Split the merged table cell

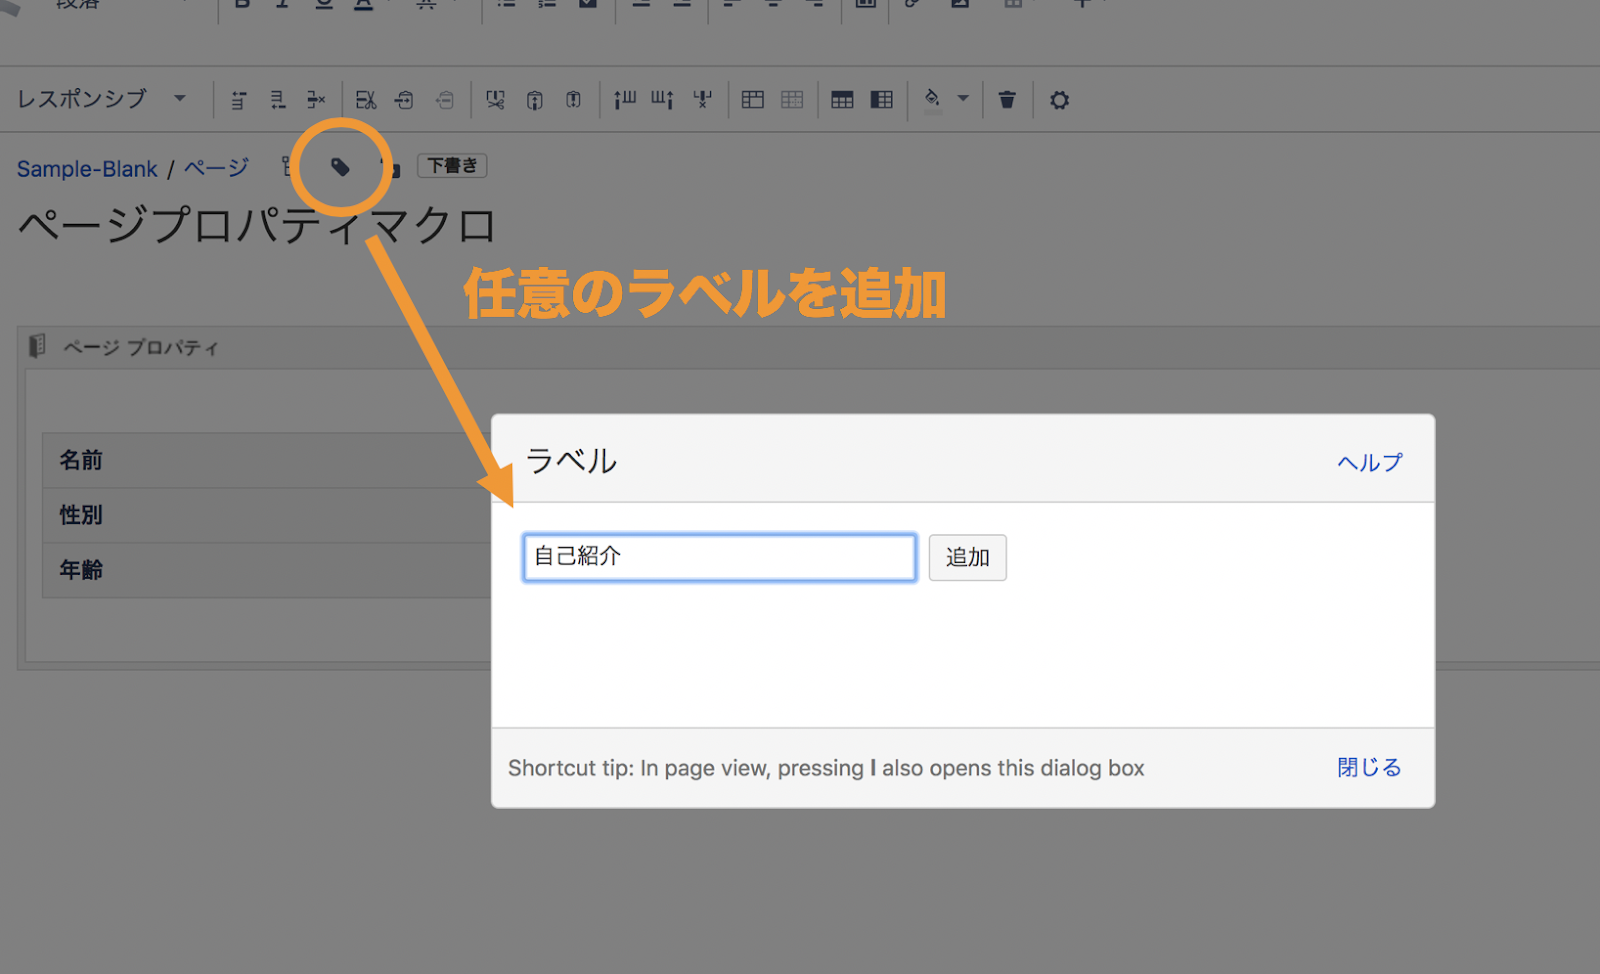(792, 100)
